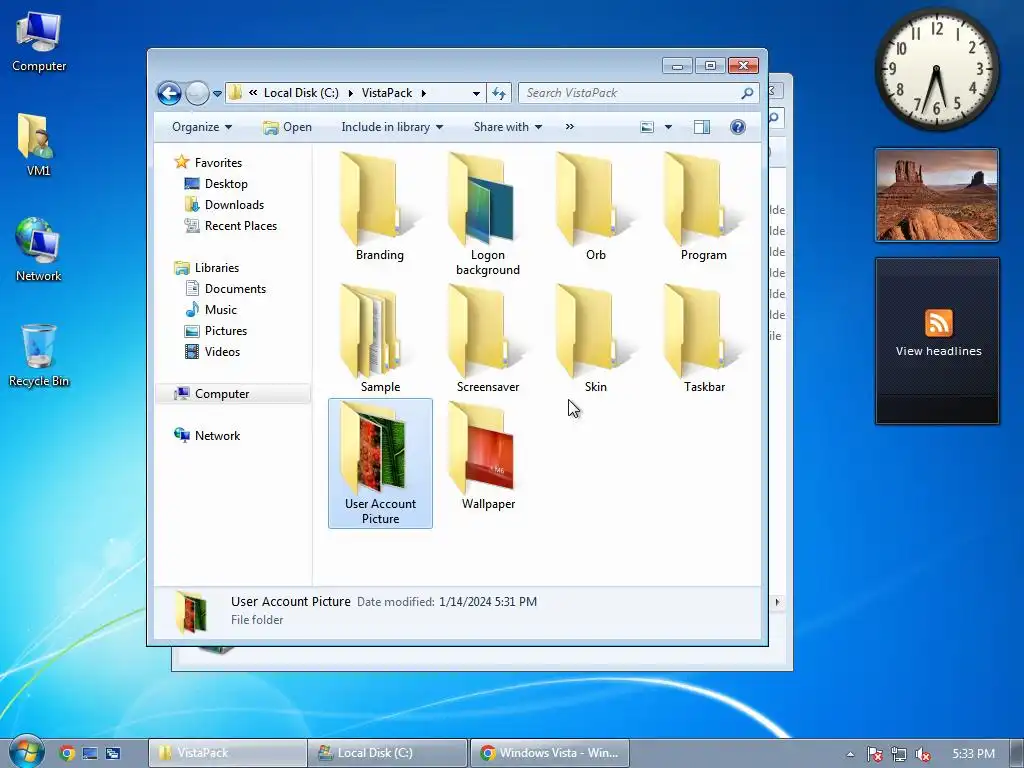1024x768 pixels.
Task: Expand Local Disk (C:) breadcrumb arrow
Action: click(350, 93)
